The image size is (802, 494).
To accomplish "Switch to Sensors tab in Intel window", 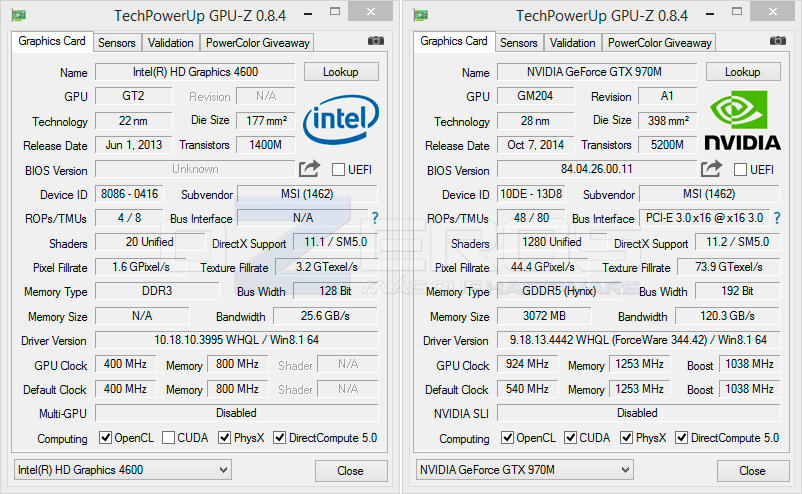I will [117, 43].
